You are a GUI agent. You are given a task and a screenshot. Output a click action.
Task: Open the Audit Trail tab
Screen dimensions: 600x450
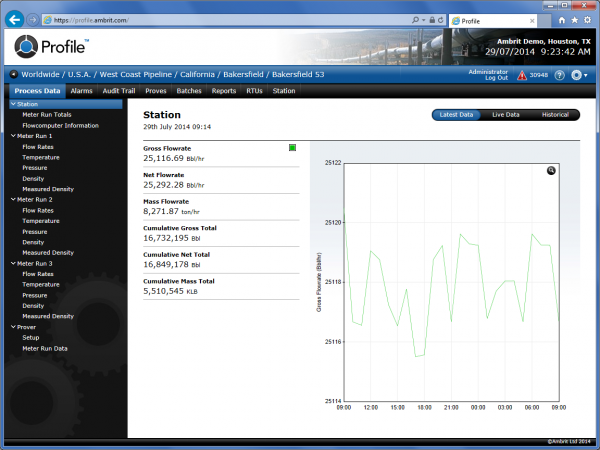point(119,91)
